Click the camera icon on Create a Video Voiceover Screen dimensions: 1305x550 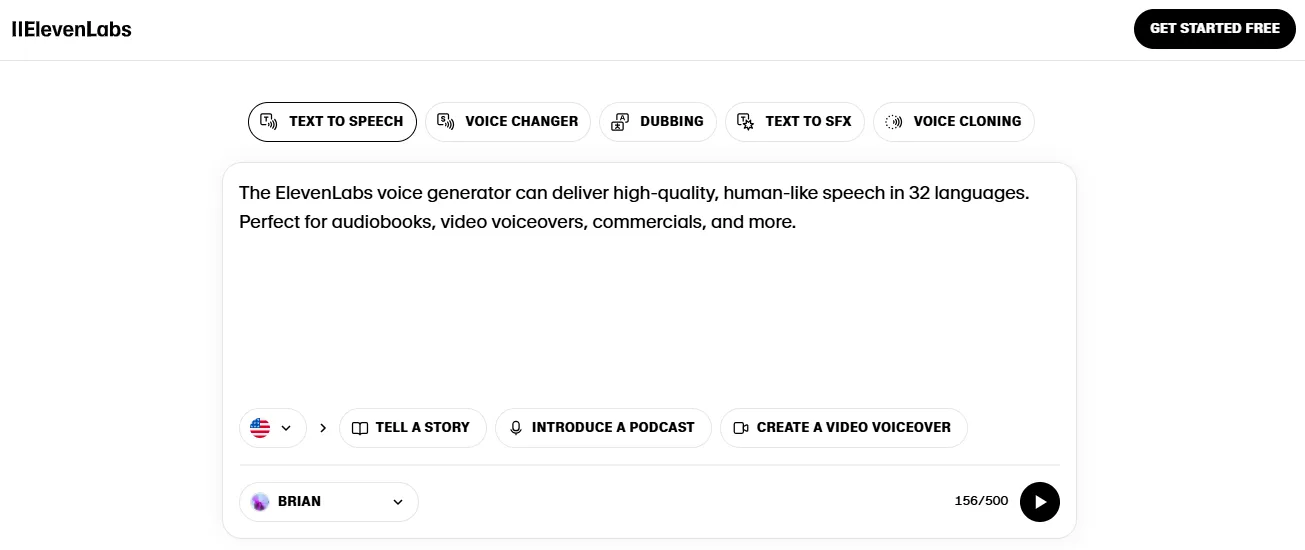[x=741, y=427]
